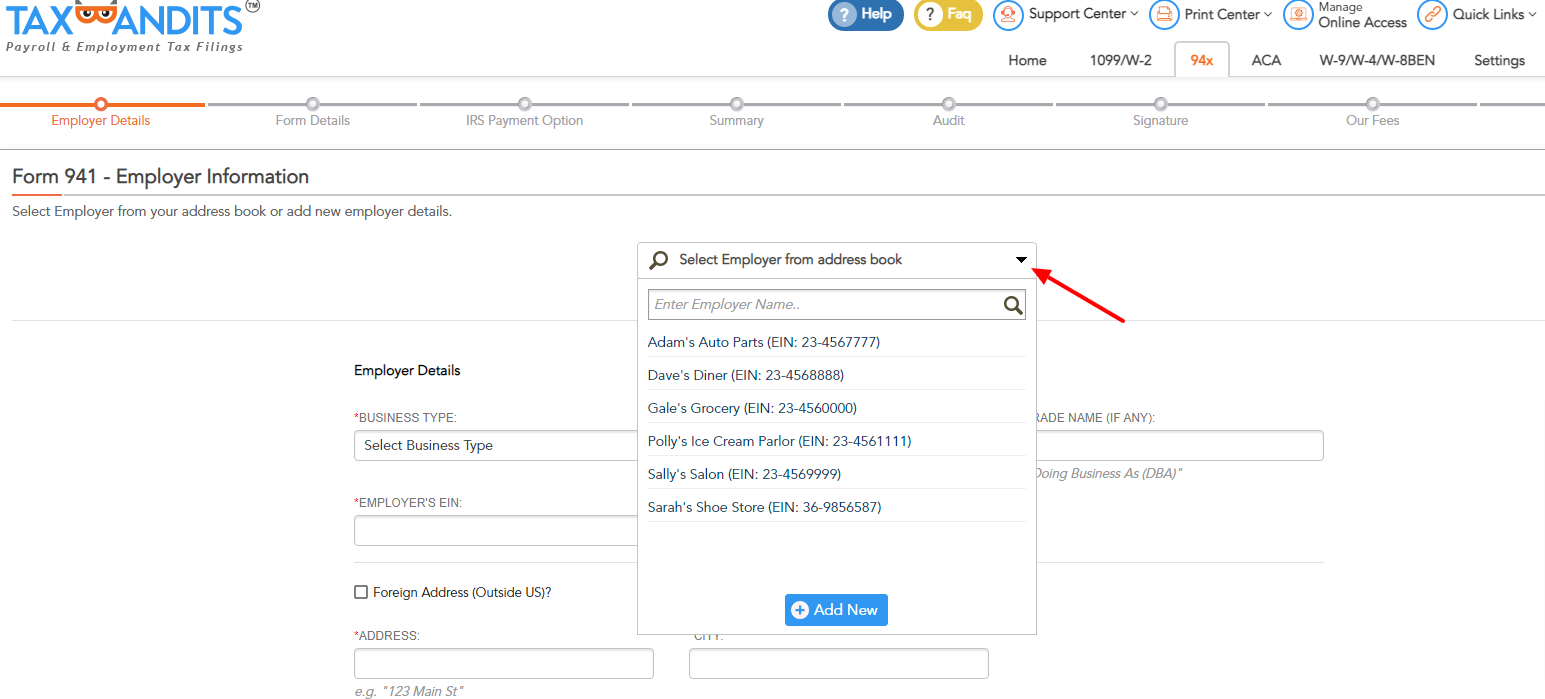Open the ACA tab
Screen dimensions: 1545x699
1266,60
